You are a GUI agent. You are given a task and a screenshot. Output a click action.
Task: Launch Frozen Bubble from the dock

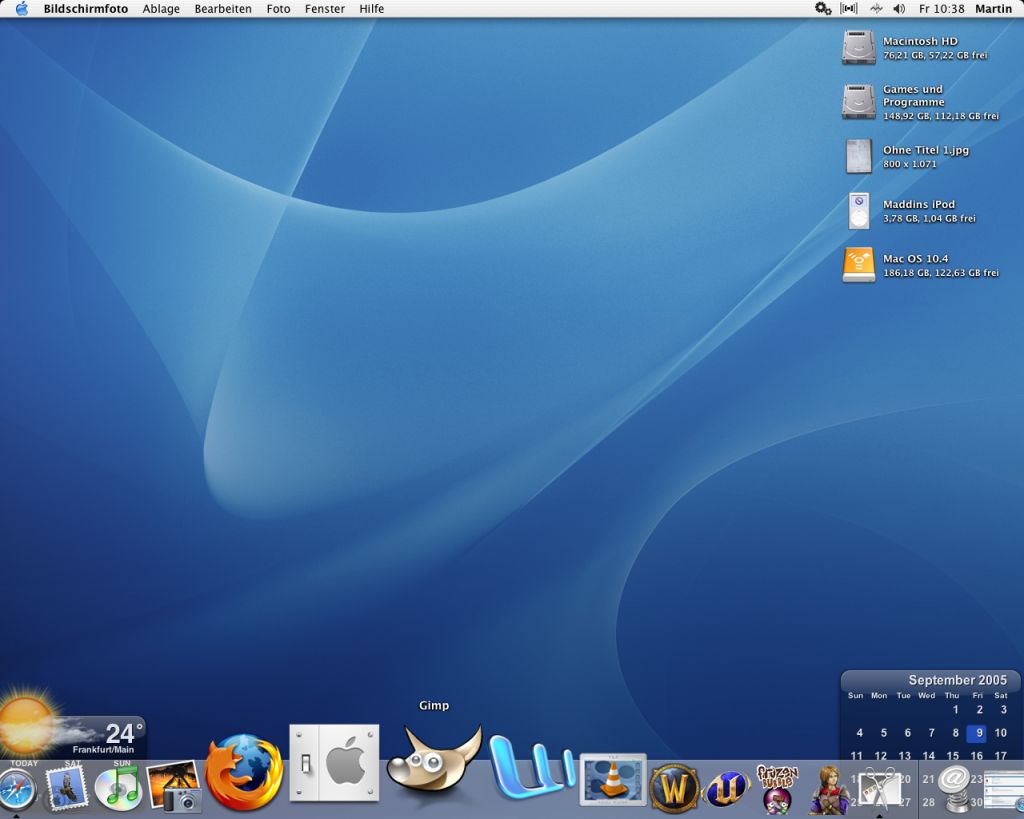coord(777,790)
